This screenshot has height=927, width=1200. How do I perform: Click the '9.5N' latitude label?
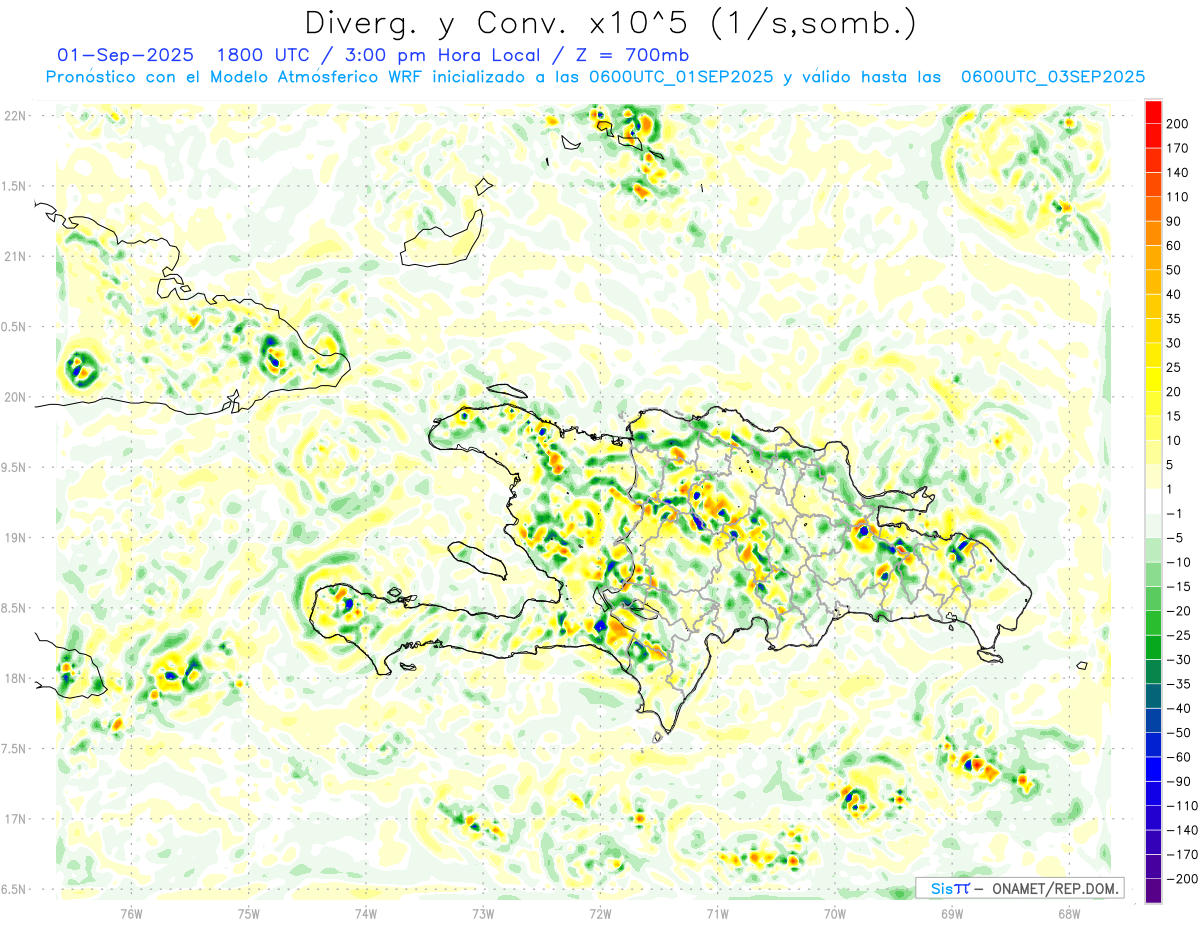(15, 467)
